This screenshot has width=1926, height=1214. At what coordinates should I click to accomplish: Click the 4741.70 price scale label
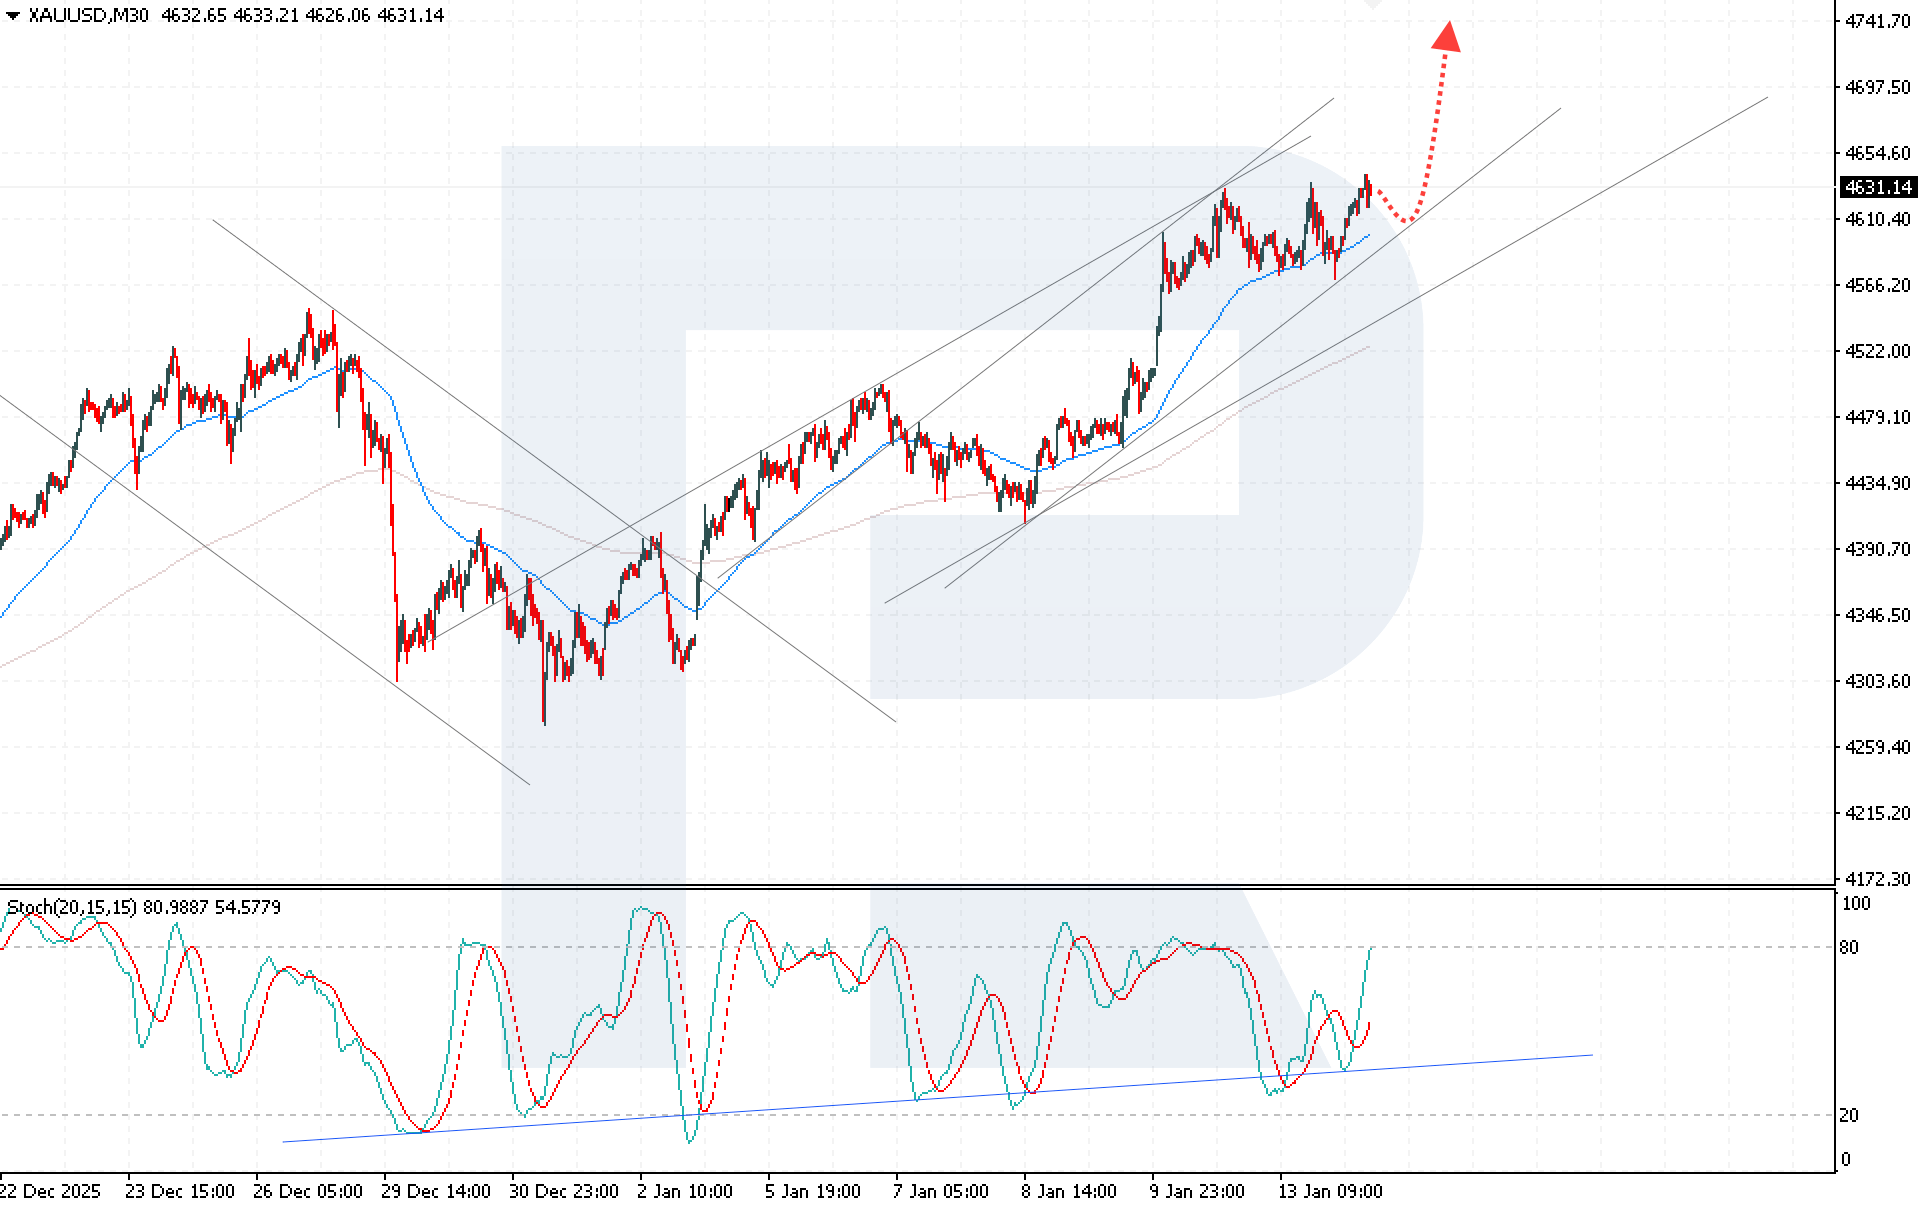[x=1877, y=21]
